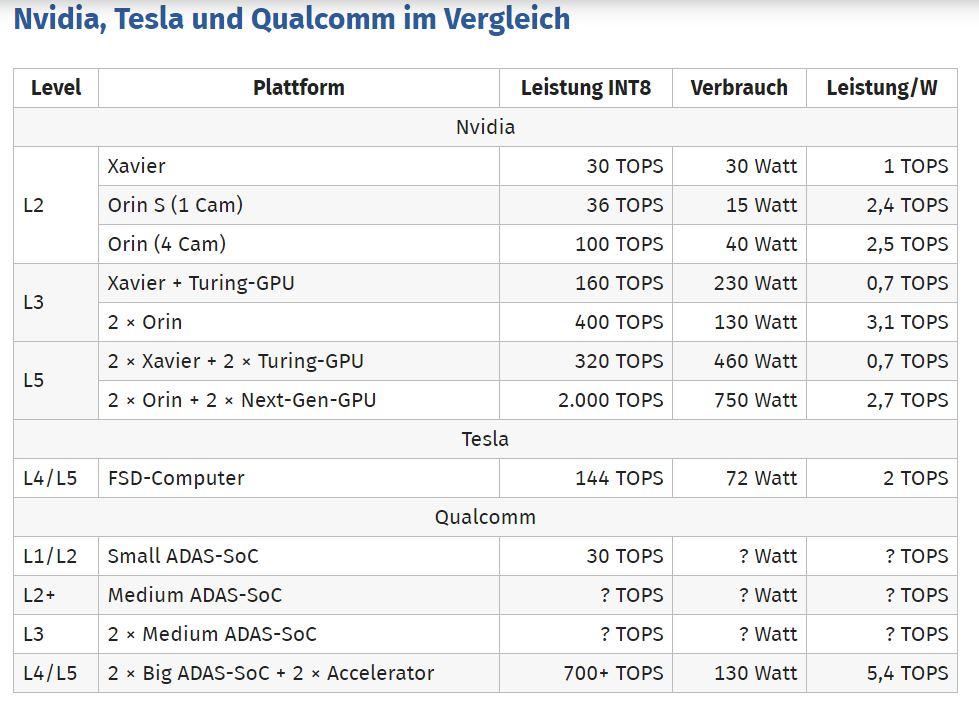Select the L2+ level cell
The image size is (979, 708).
click(56, 595)
